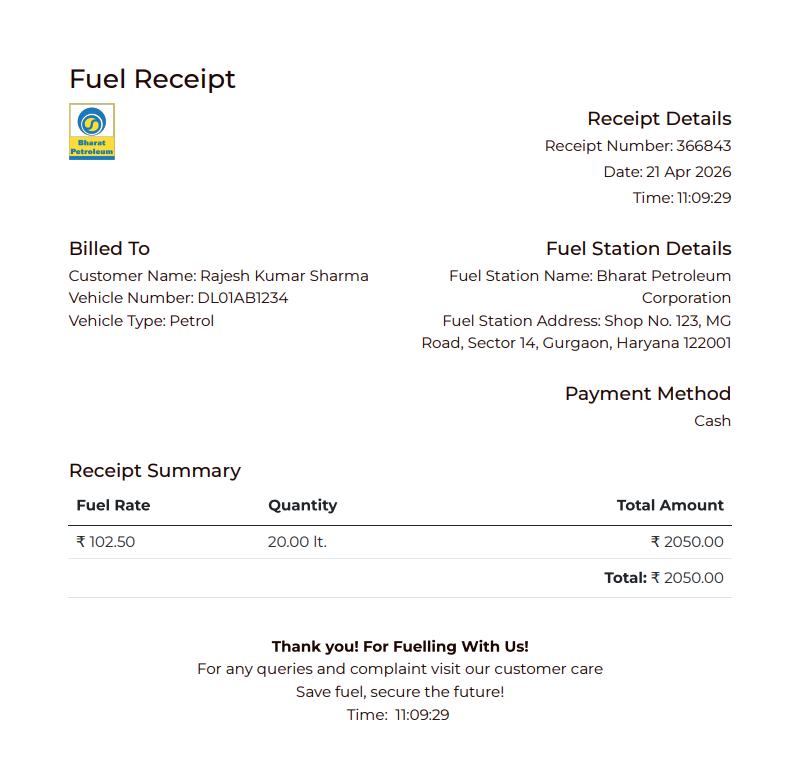Click the Bharat Petroleum logo
The image size is (793, 771).
92,132
